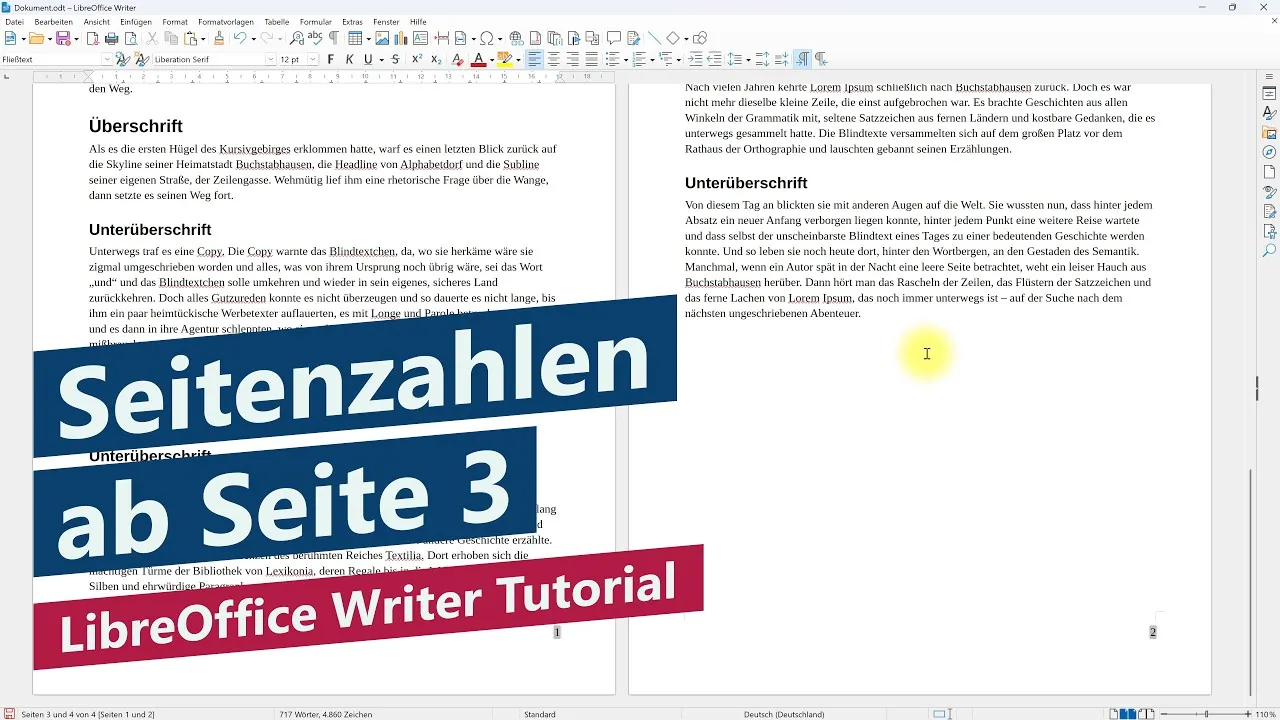Click page count status Seiten 3 und 4
The image size is (1280, 720).
(88, 714)
